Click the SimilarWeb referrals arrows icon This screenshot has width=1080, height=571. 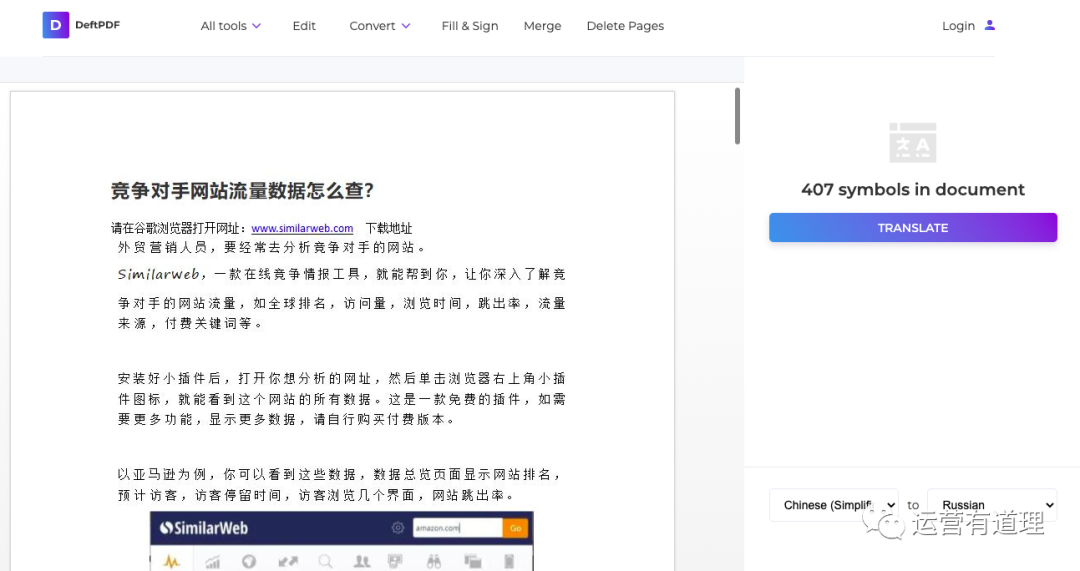point(287,562)
